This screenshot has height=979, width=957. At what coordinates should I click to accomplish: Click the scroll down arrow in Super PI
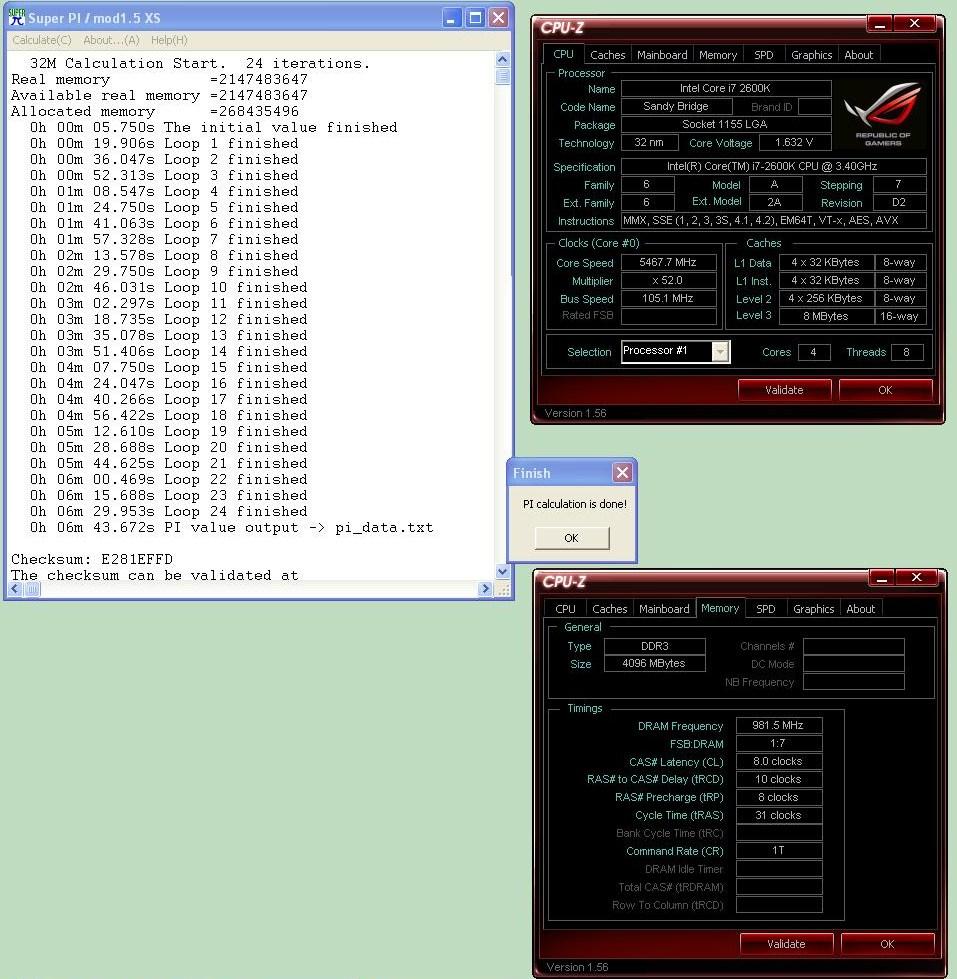(503, 571)
